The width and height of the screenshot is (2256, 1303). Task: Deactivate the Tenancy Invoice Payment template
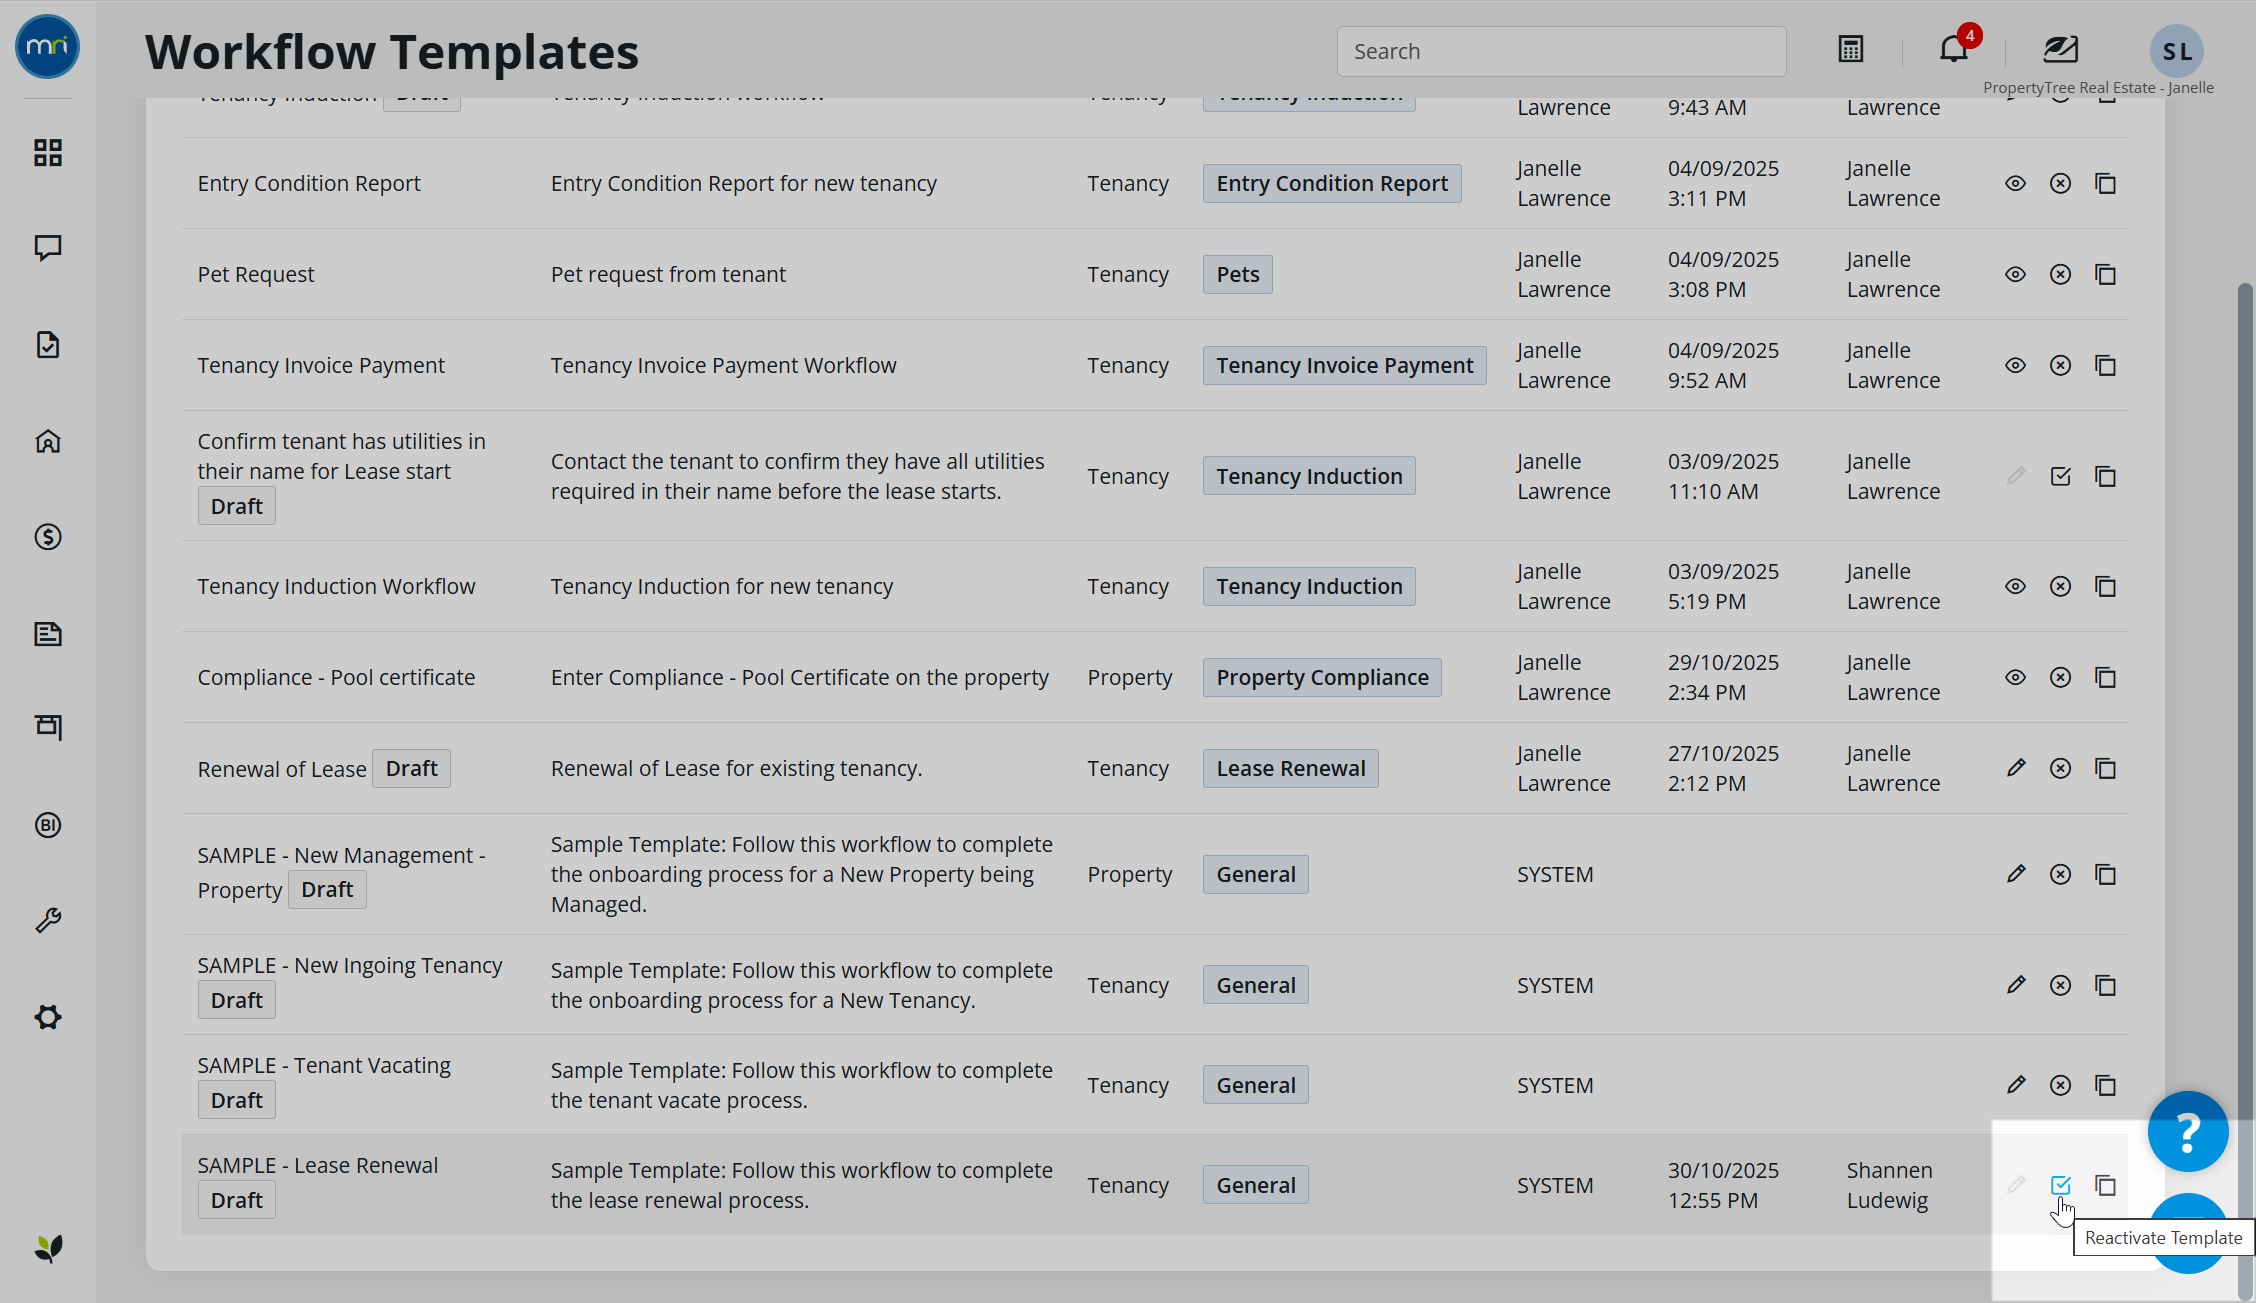pos(2061,365)
